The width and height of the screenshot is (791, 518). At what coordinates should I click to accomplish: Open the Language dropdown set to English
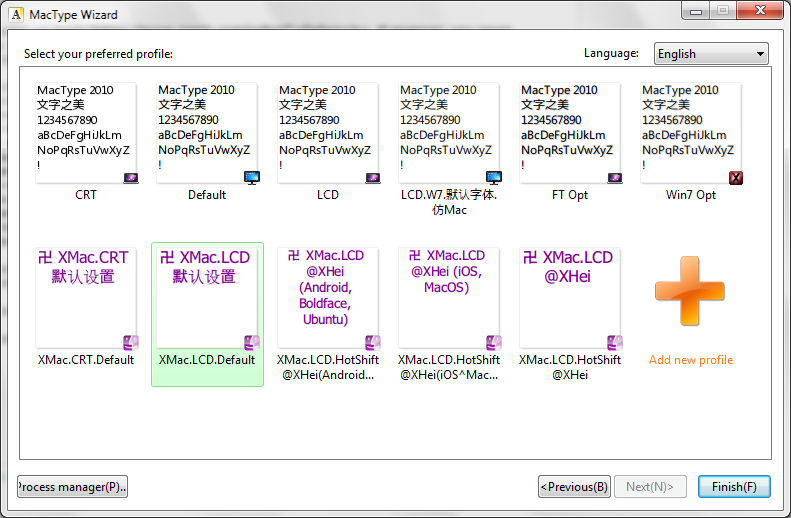[711, 53]
